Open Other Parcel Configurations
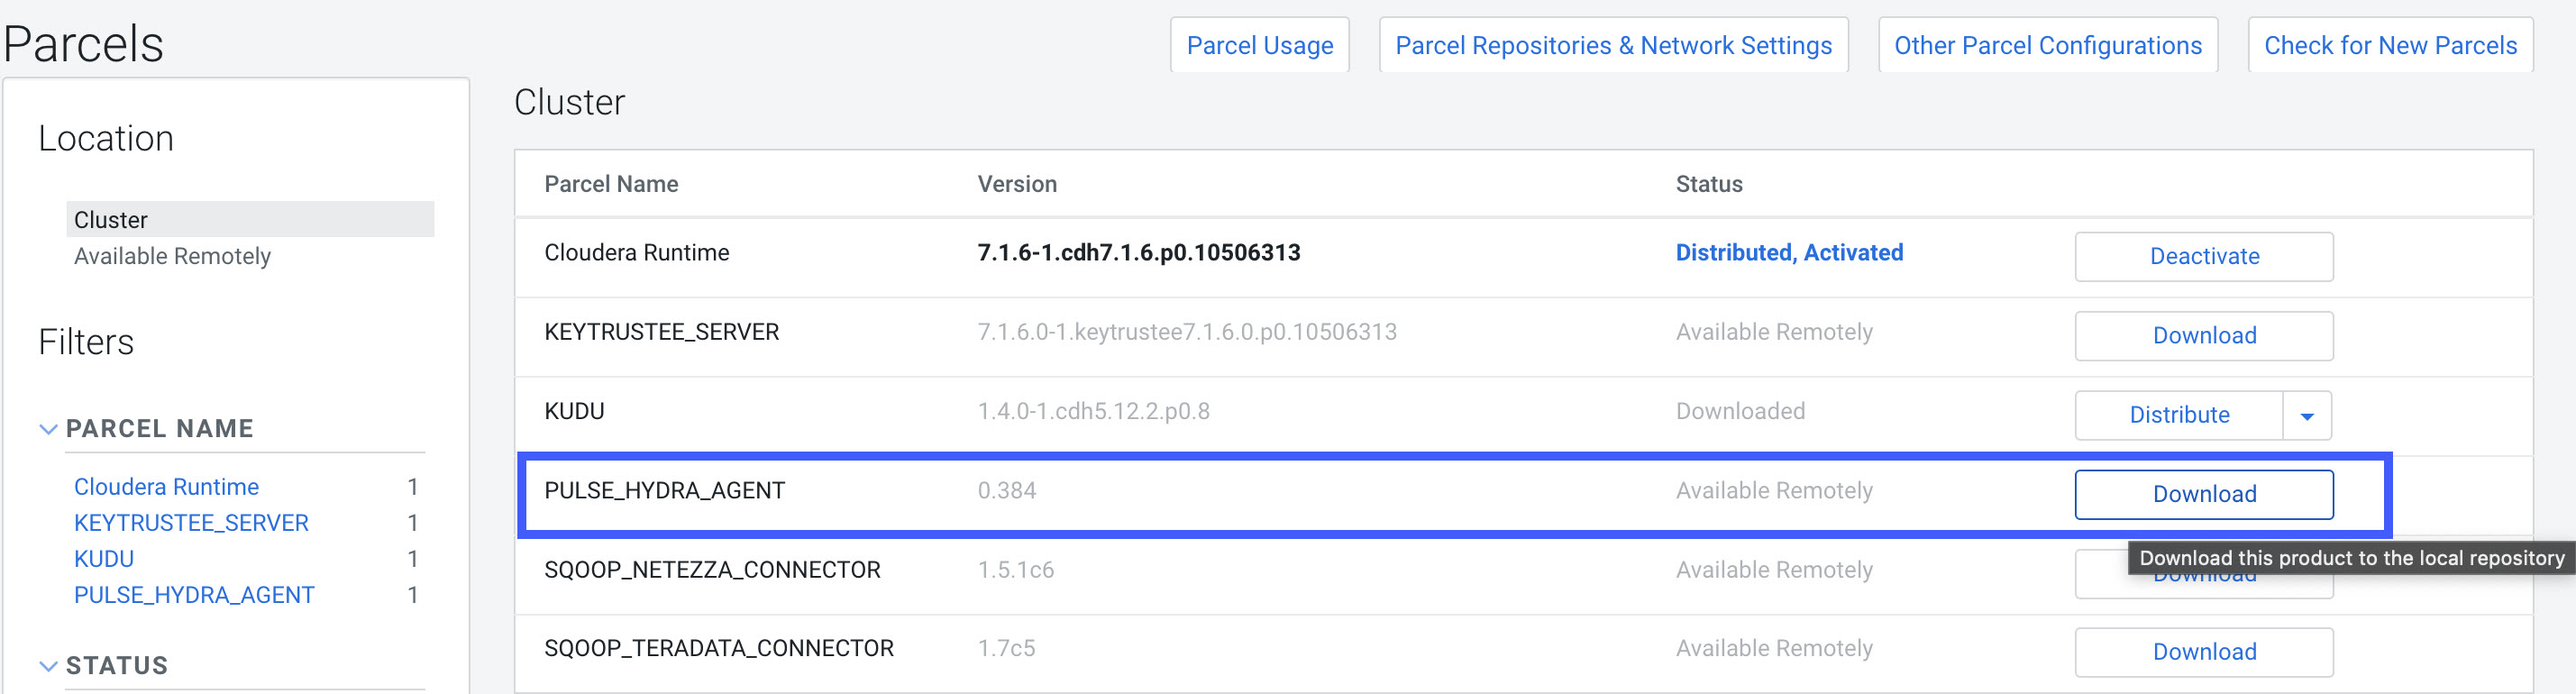Screen dimensions: 2576x694 click(2048, 45)
